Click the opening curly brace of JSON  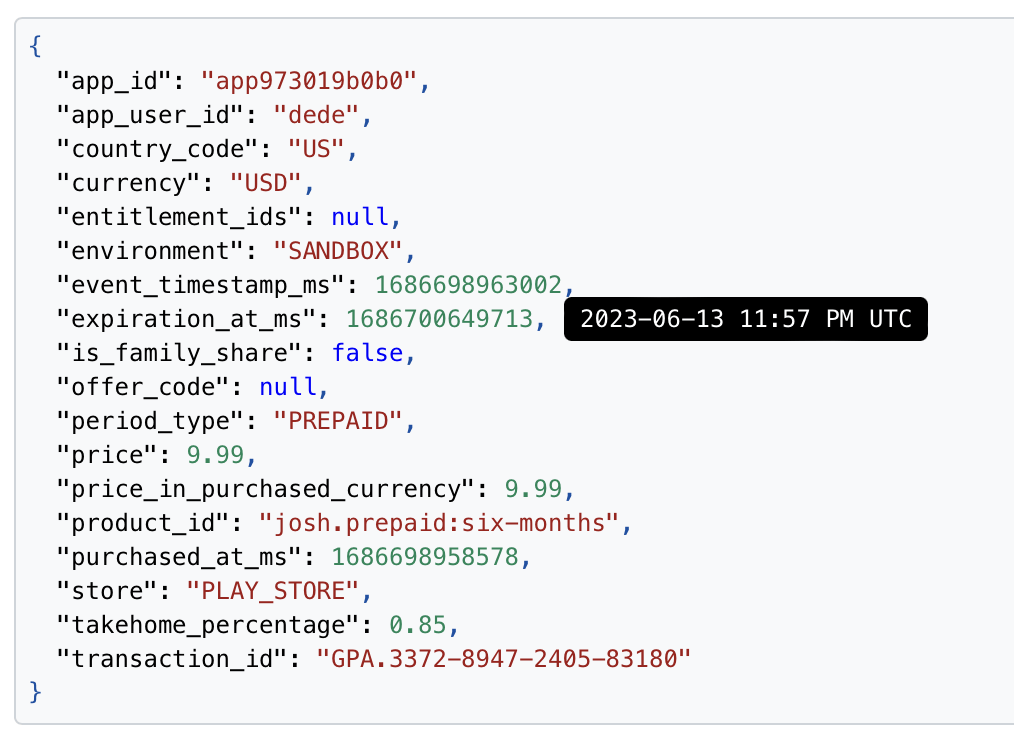click(x=36, y=47)
